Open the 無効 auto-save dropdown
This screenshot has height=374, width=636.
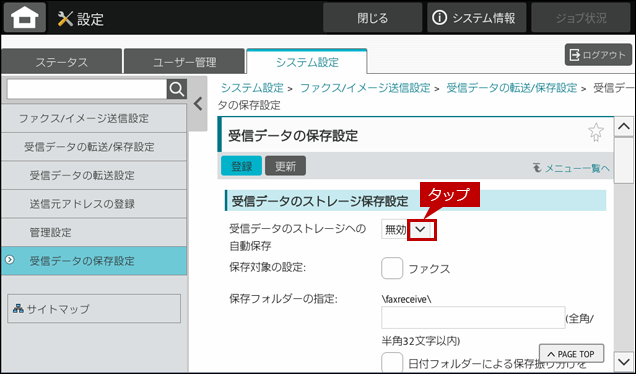point(409,230)
